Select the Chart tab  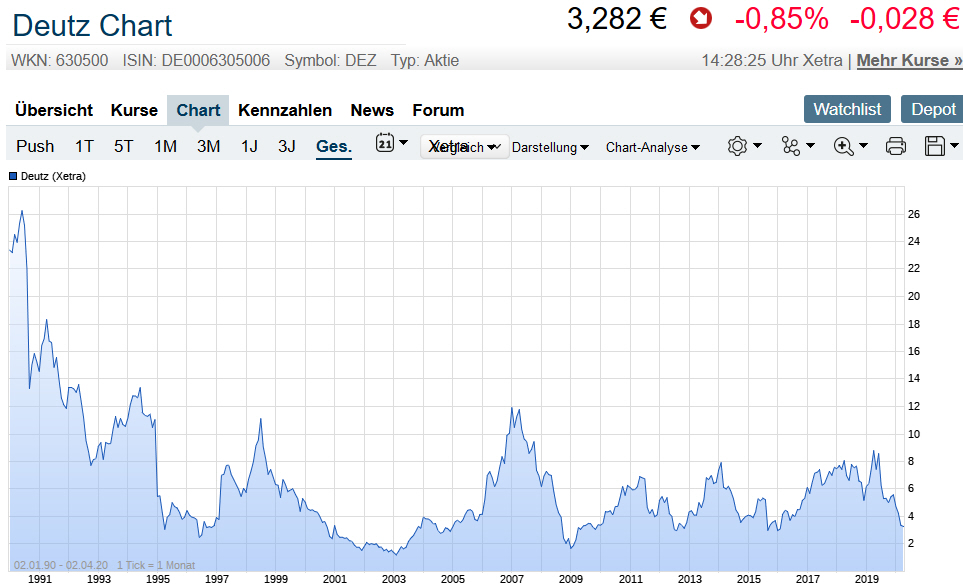(x=198, y=110)
